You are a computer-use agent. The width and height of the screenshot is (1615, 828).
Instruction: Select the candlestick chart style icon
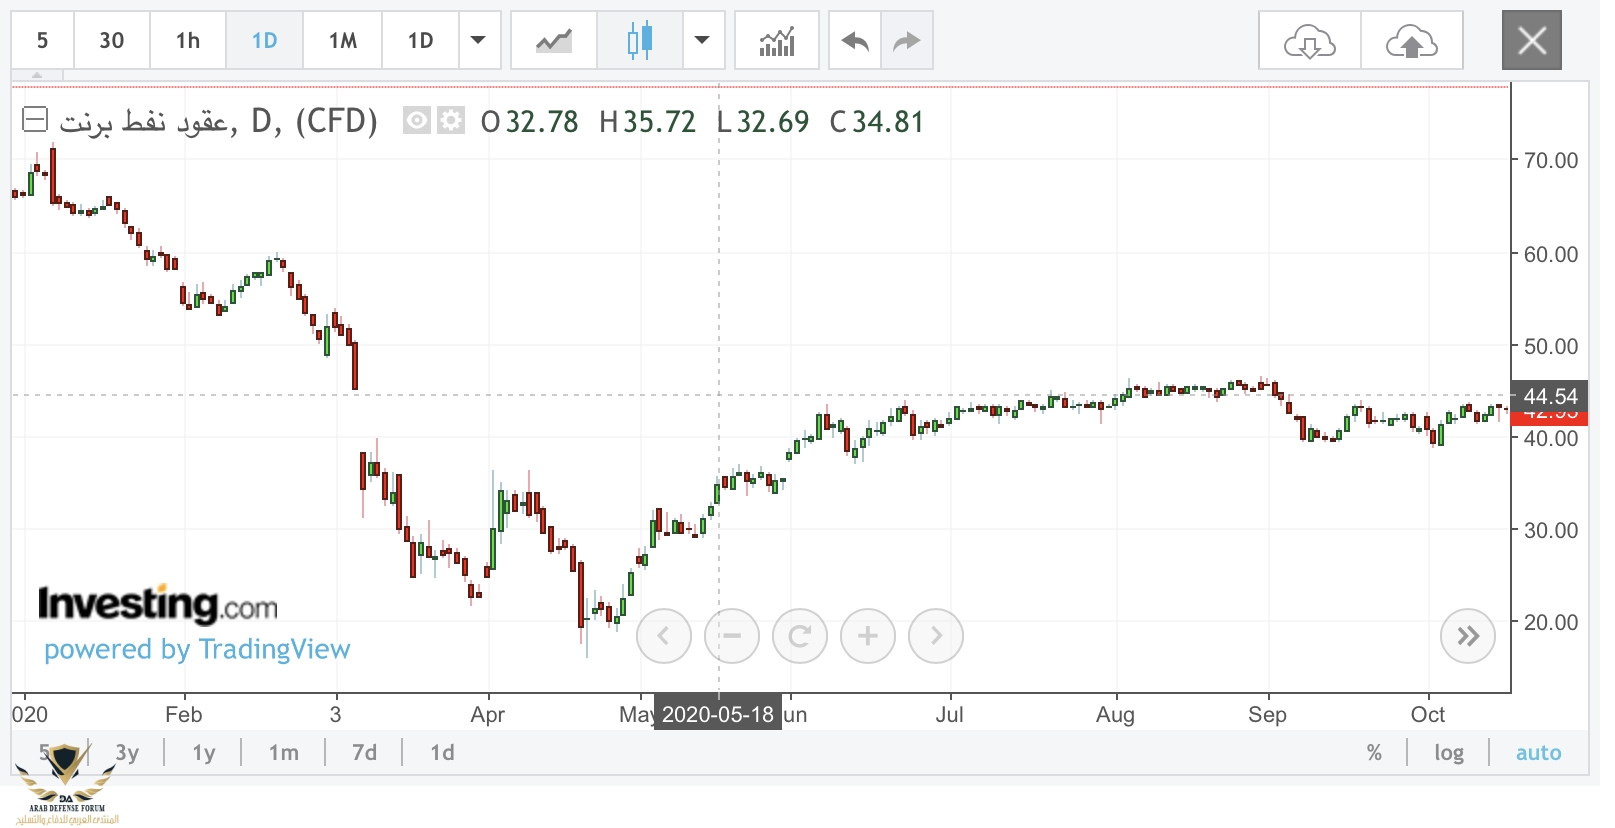pos(640,41)
